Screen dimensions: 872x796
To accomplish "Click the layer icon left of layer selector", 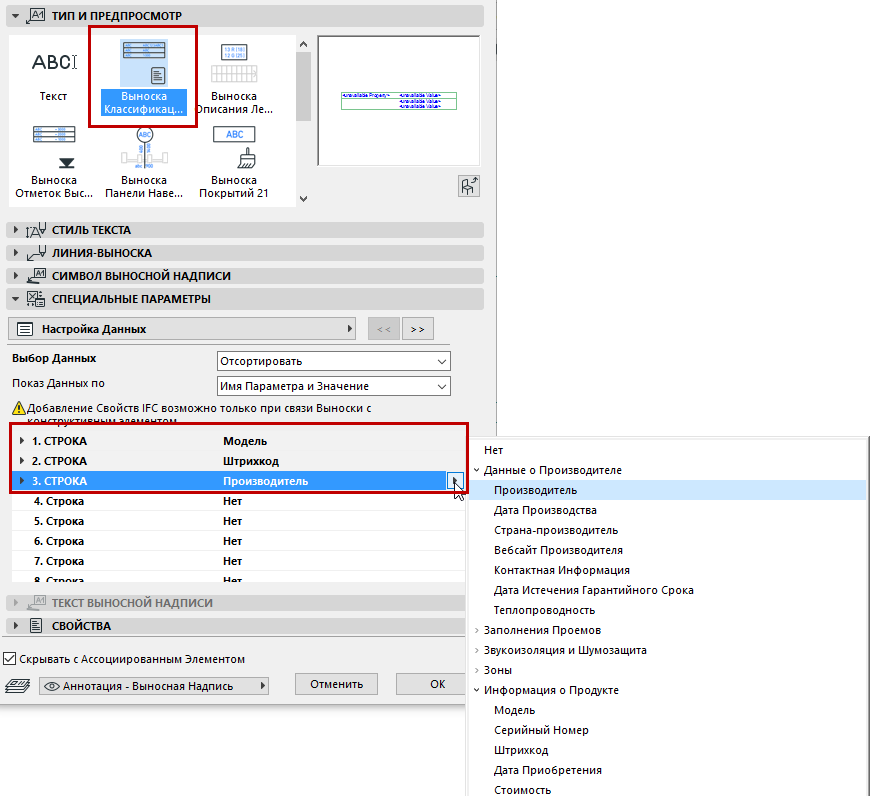I will tap(18, 685).
